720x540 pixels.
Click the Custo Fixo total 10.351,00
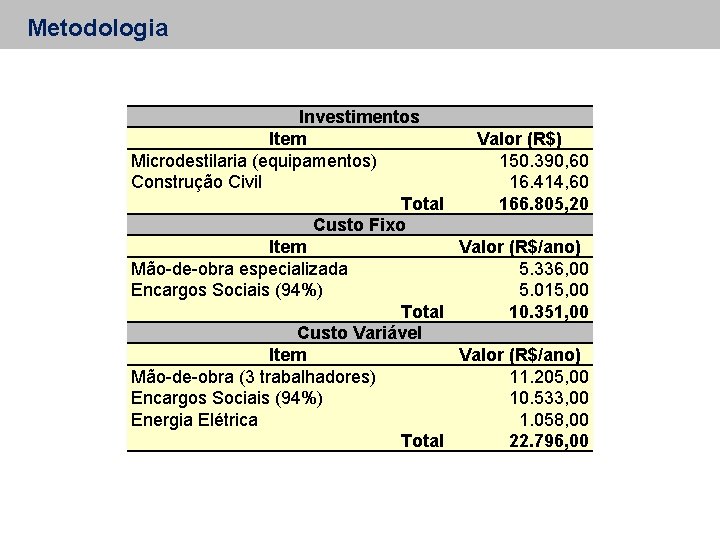pos(549,312)
